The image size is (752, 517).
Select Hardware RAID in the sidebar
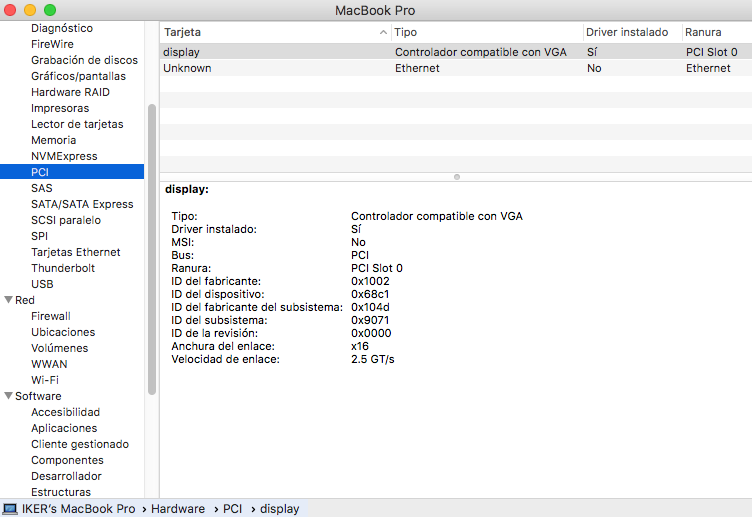pyautogui.click(x=70, y=92)
